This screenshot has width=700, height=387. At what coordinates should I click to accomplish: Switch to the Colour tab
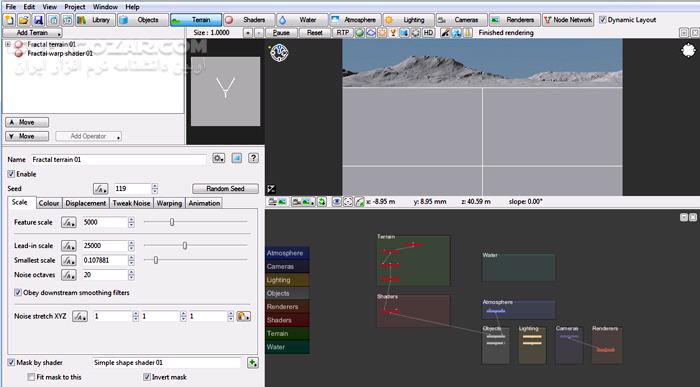click(x=49, y=203)
